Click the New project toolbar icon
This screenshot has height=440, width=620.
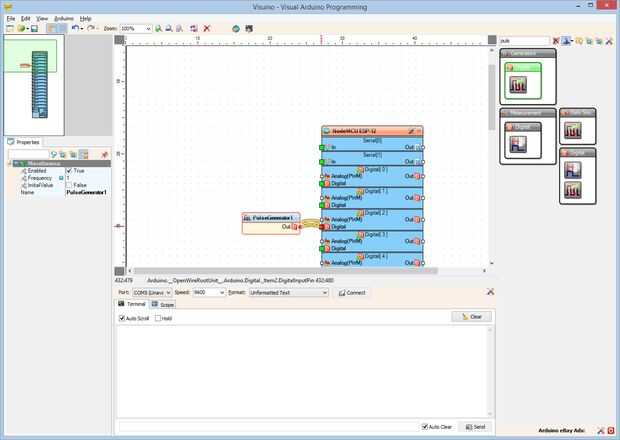click(x=10, y=29)
